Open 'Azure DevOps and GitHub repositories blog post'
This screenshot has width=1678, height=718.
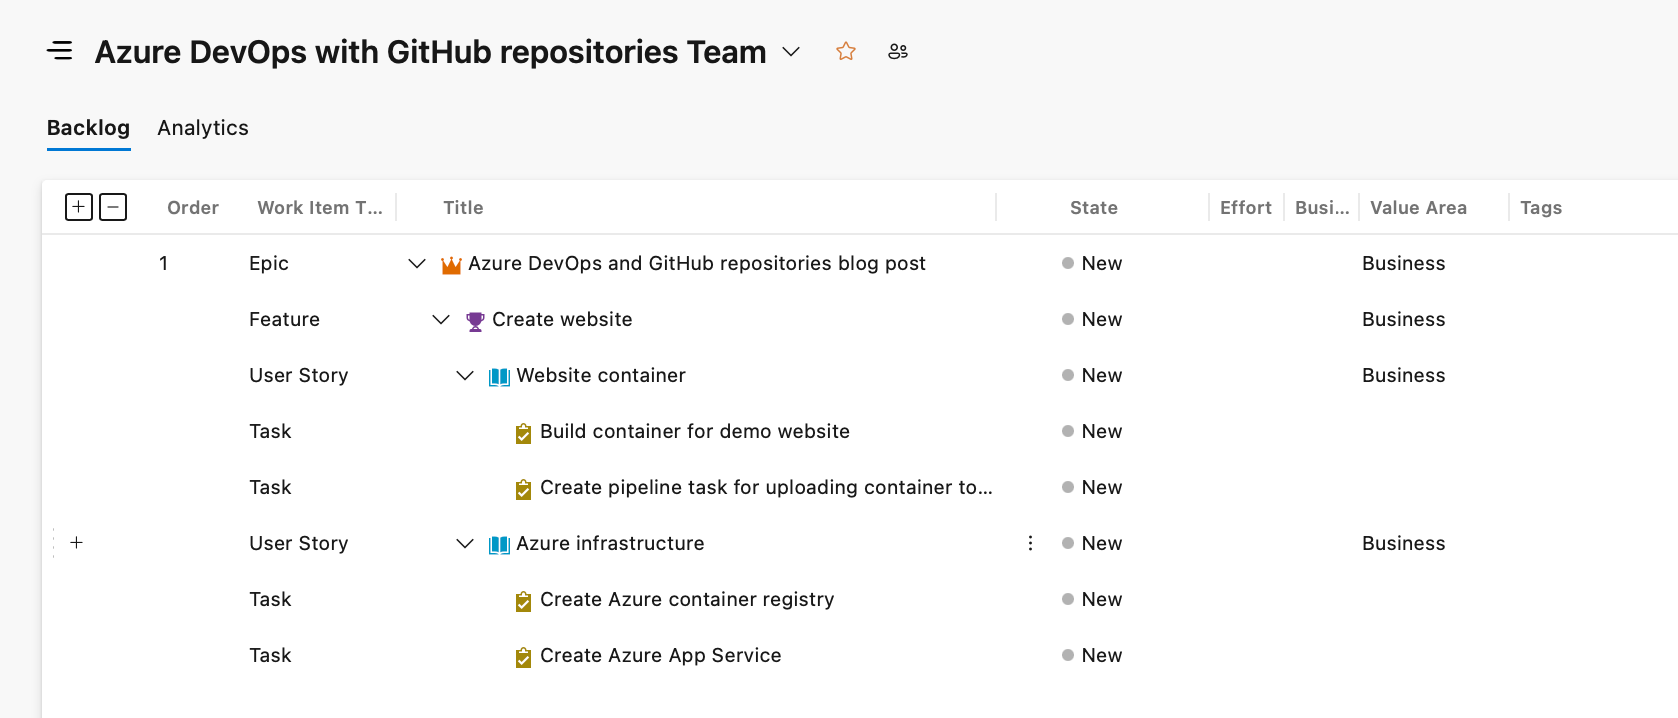click(x=697, y=263)
